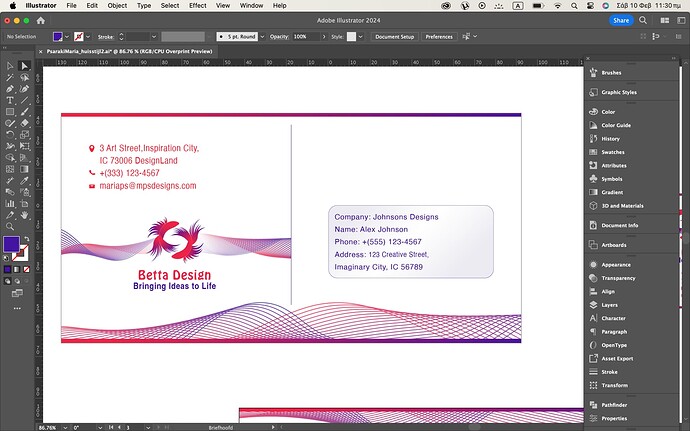Enable Draw Behind mode
Screen dimensions: 690x431
(17, 280)
